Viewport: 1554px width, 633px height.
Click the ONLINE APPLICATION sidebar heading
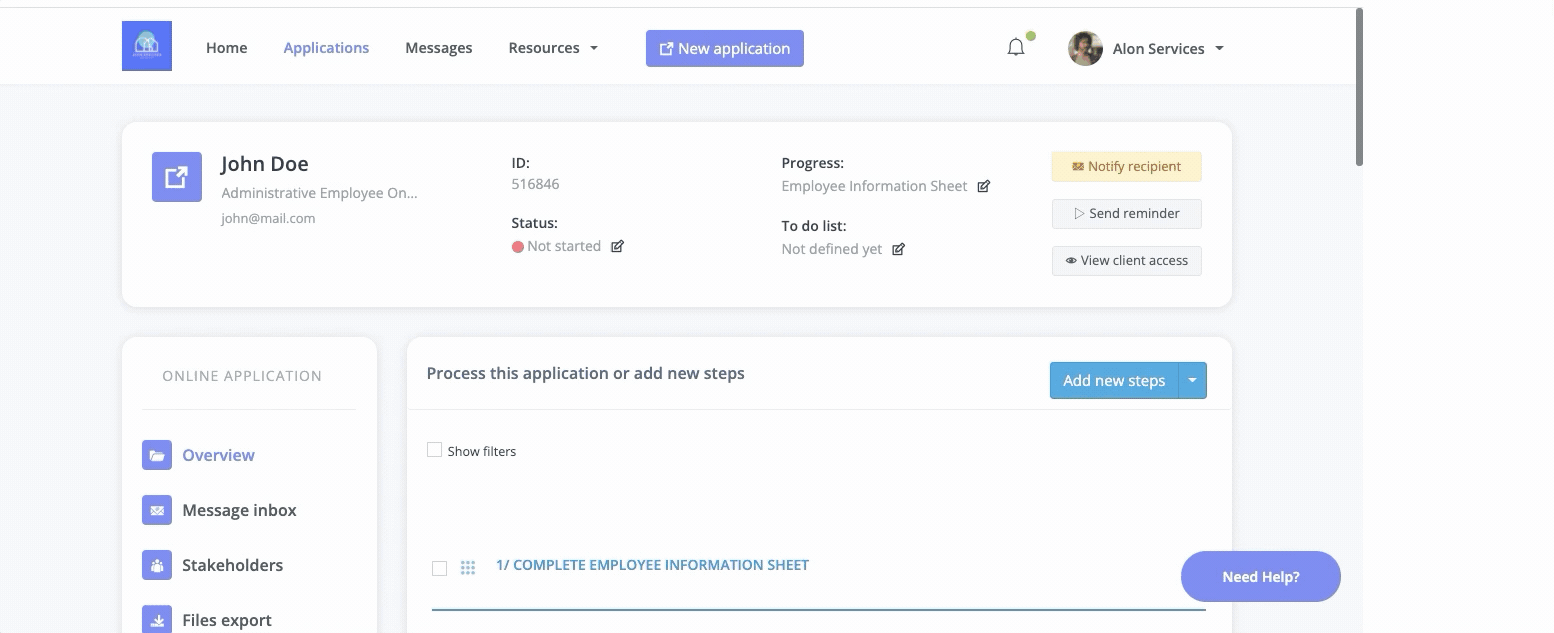[x=242, y=376]
